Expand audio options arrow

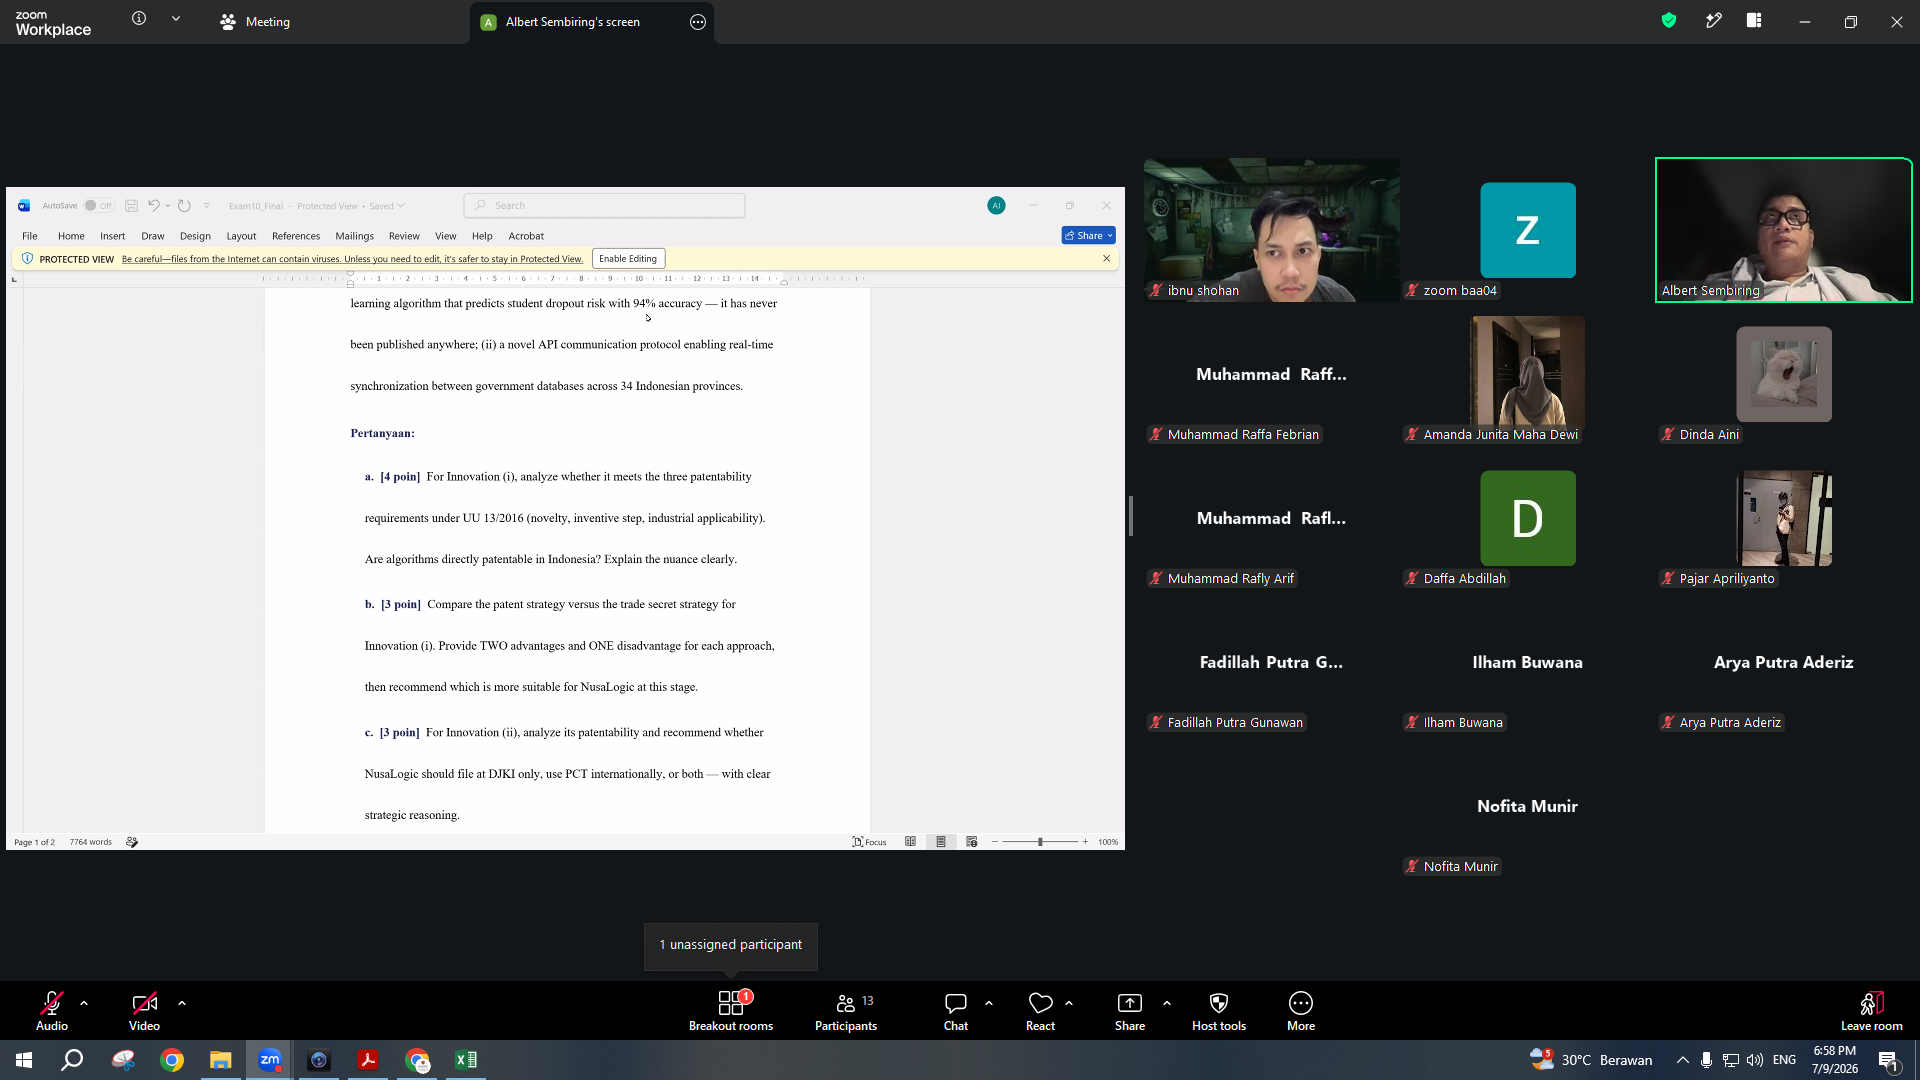point(84,1002)
